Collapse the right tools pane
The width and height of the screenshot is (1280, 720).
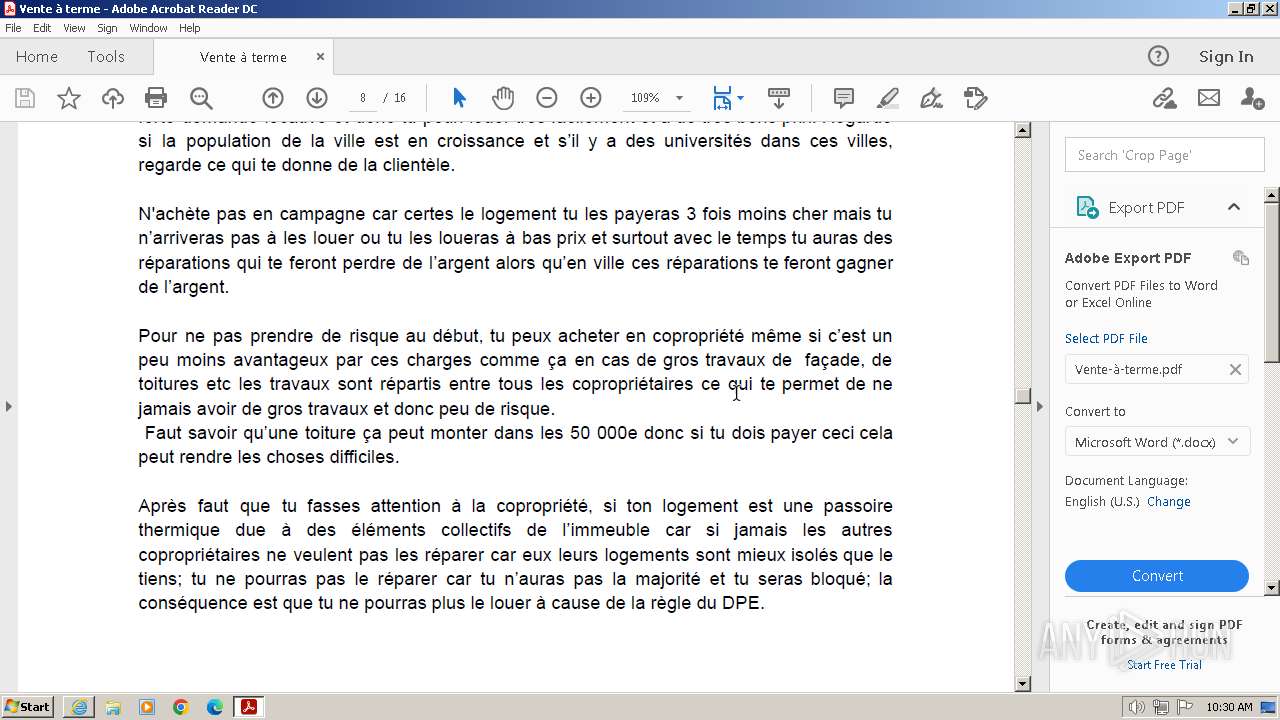1040,406
